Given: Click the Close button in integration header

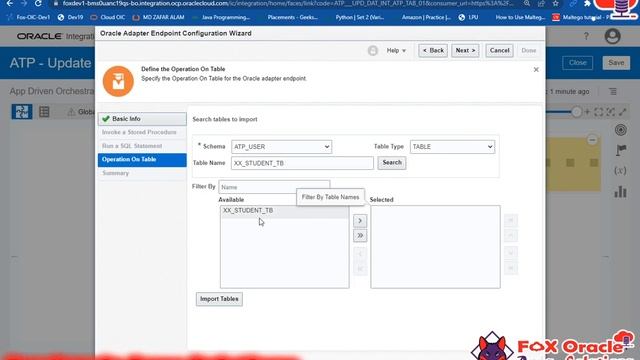Looking at the screenshot, I should click(578, 63).
